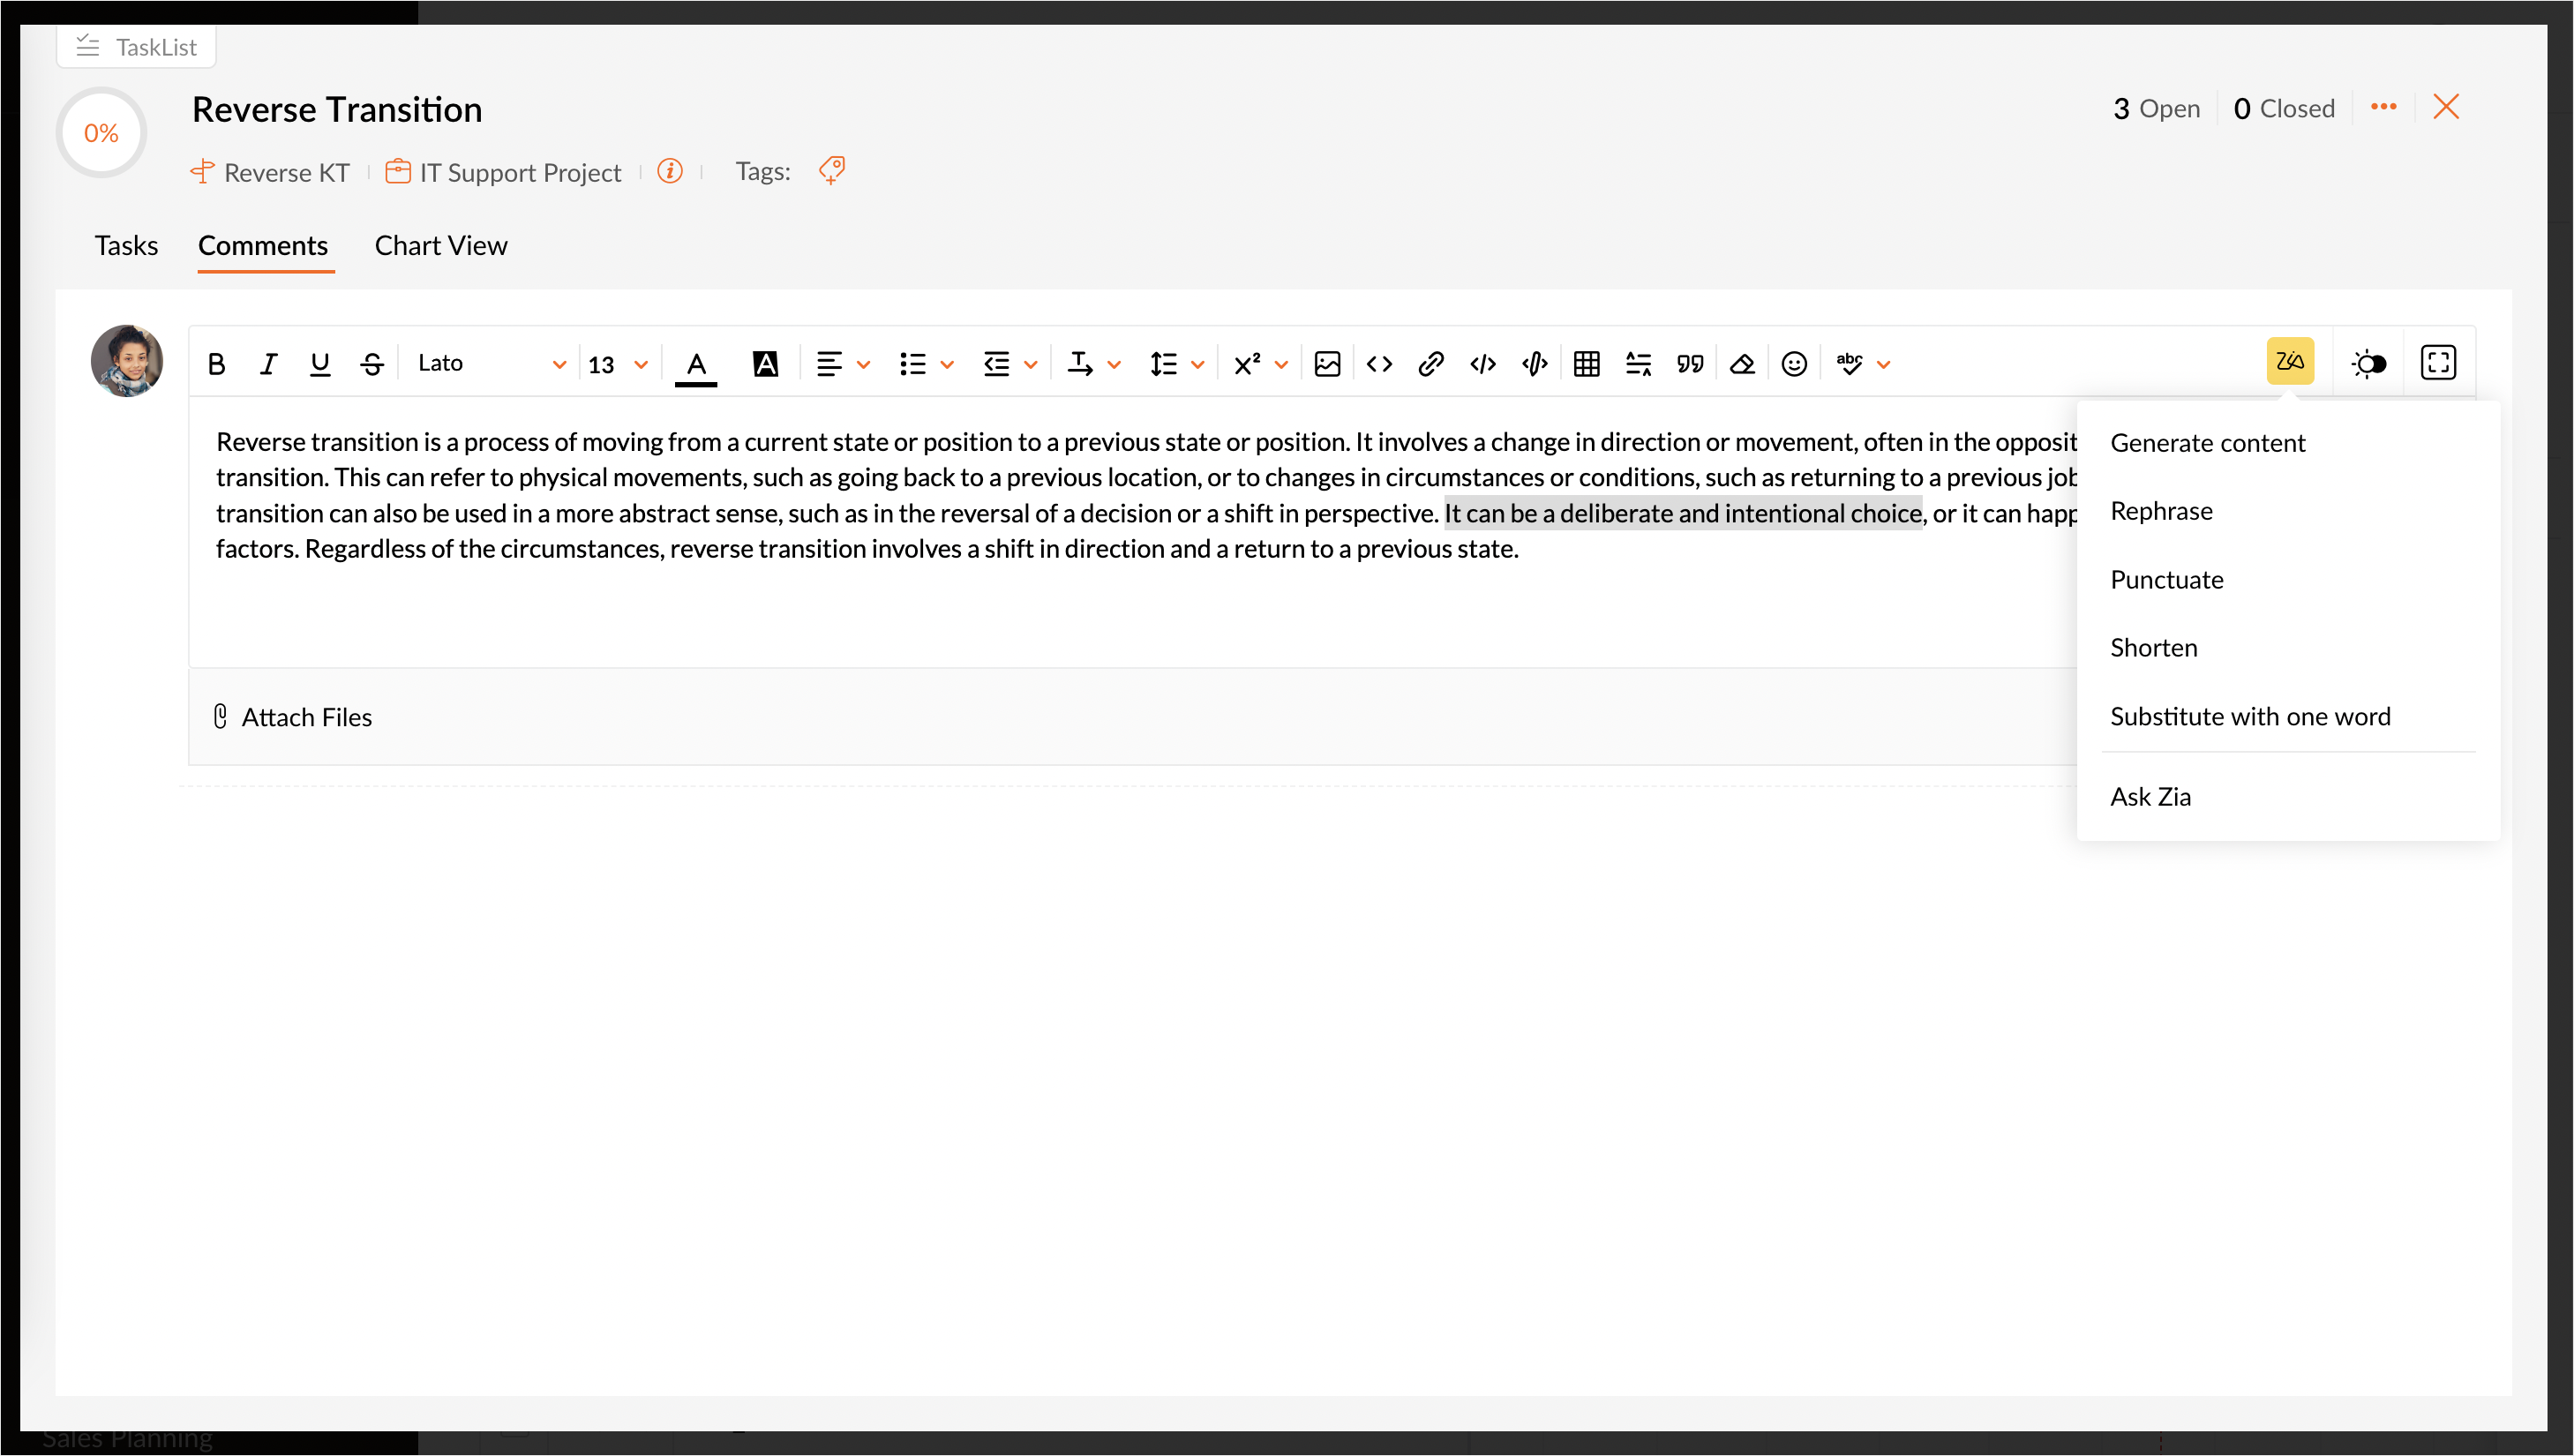Viewport: 2574px width, 1456px height.
Task: Expand editor to full screen
Action: click(2437, 363)
